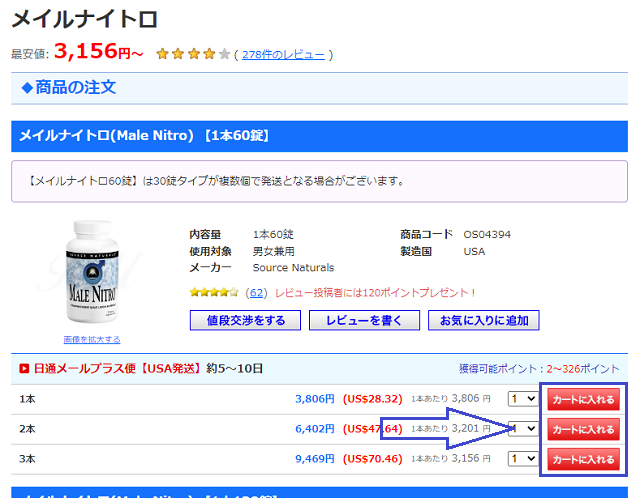Click the 3,806円 price

pos(315,399)
